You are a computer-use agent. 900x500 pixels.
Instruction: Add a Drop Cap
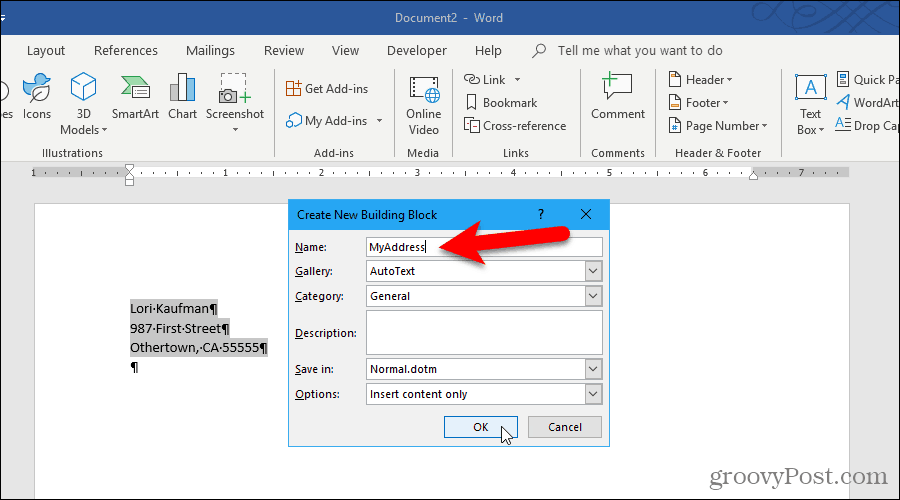pos(868,125)
